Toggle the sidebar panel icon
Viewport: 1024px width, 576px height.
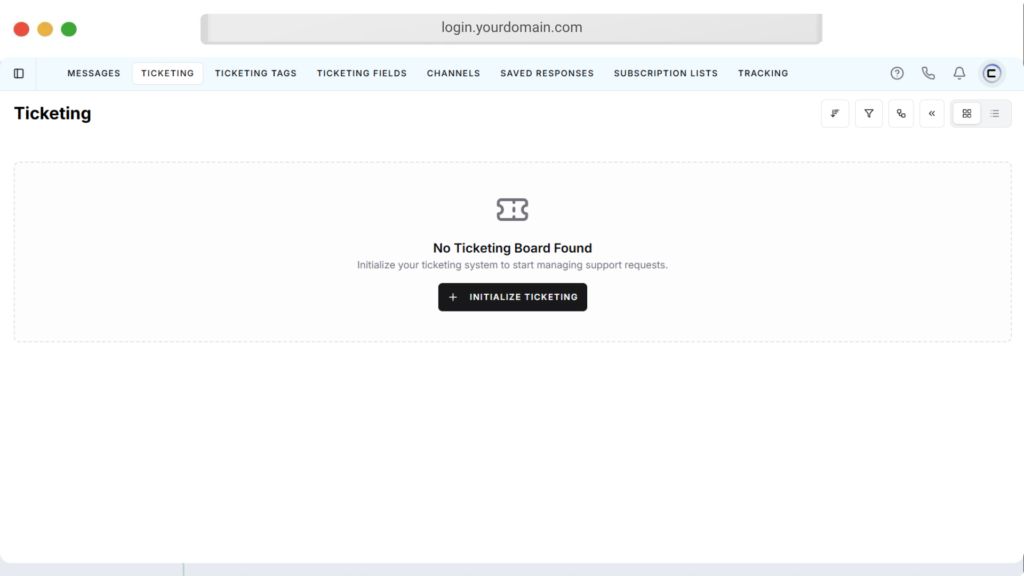point(19,73)
